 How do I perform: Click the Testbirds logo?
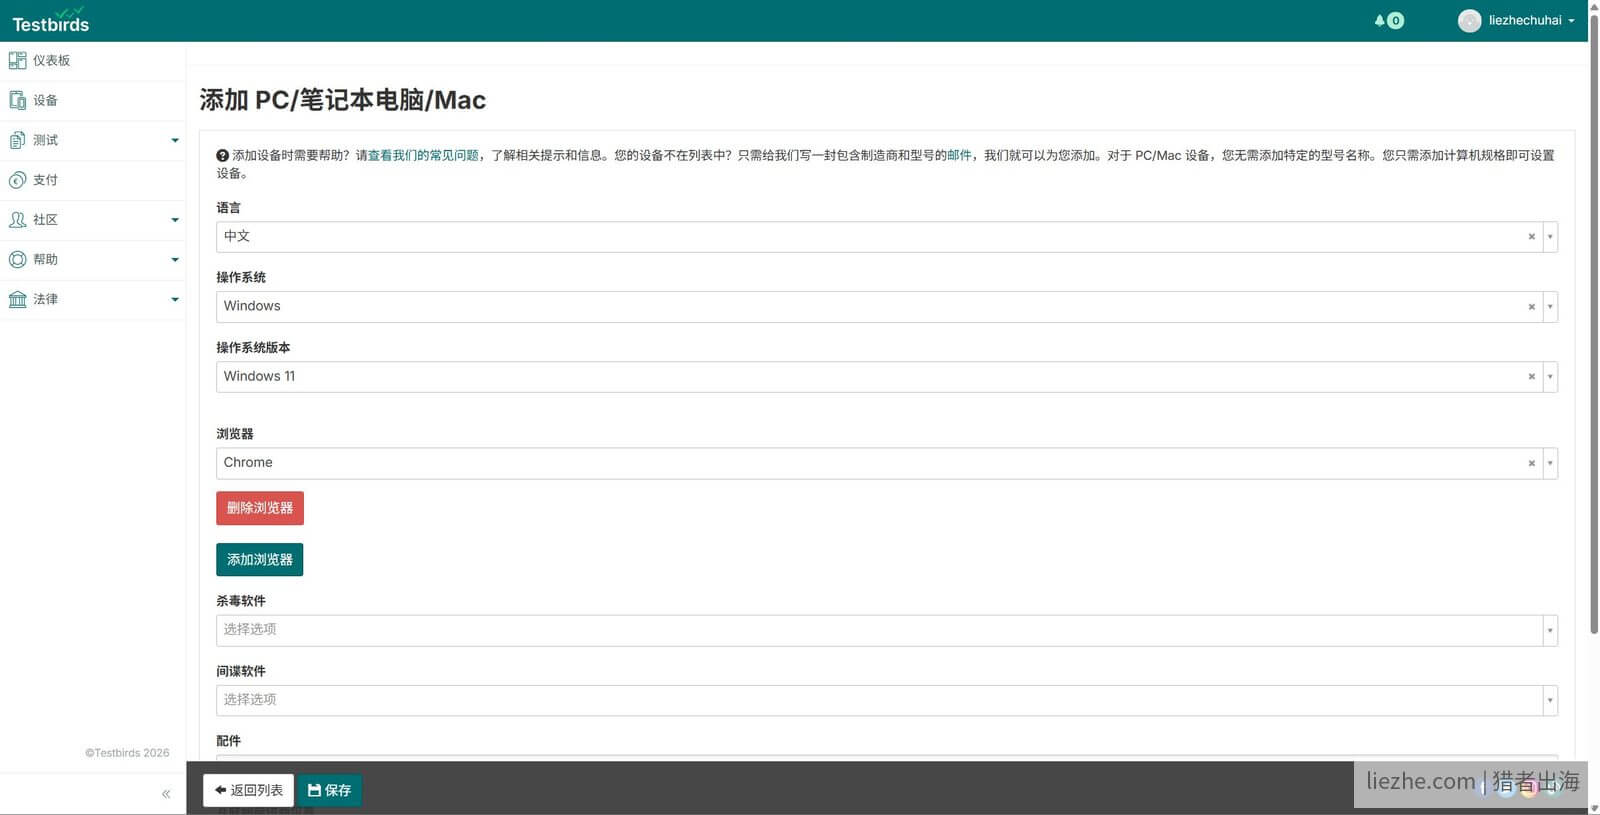[50, 20]
